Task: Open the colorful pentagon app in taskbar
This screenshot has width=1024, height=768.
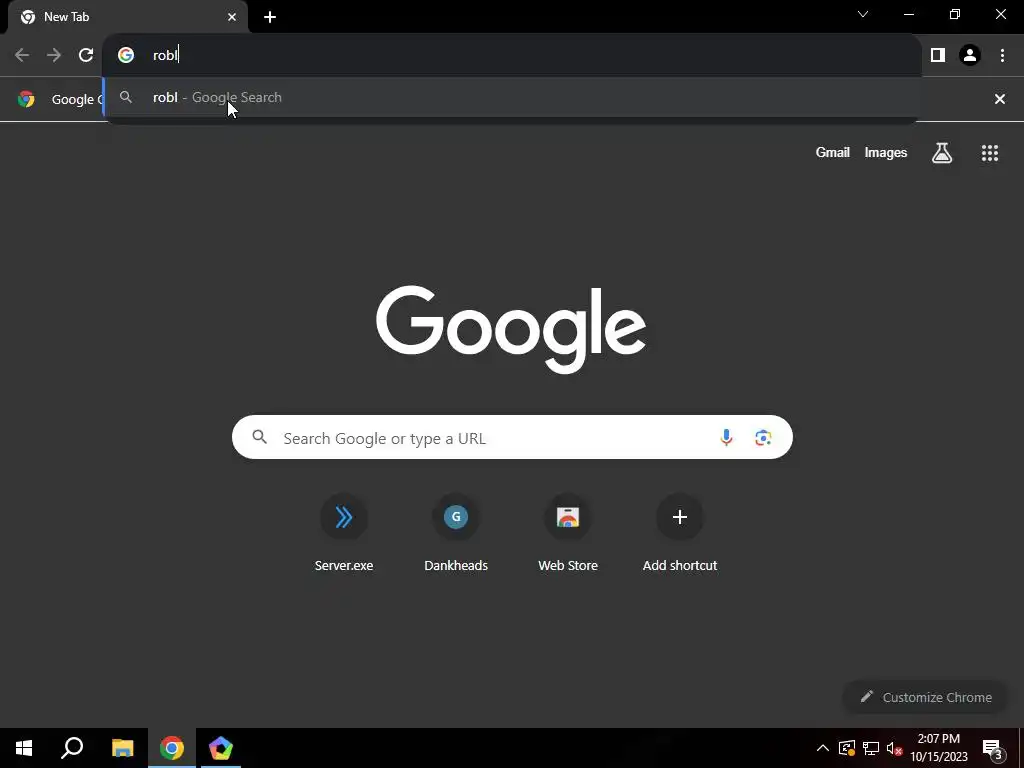Action: [221, 748]
